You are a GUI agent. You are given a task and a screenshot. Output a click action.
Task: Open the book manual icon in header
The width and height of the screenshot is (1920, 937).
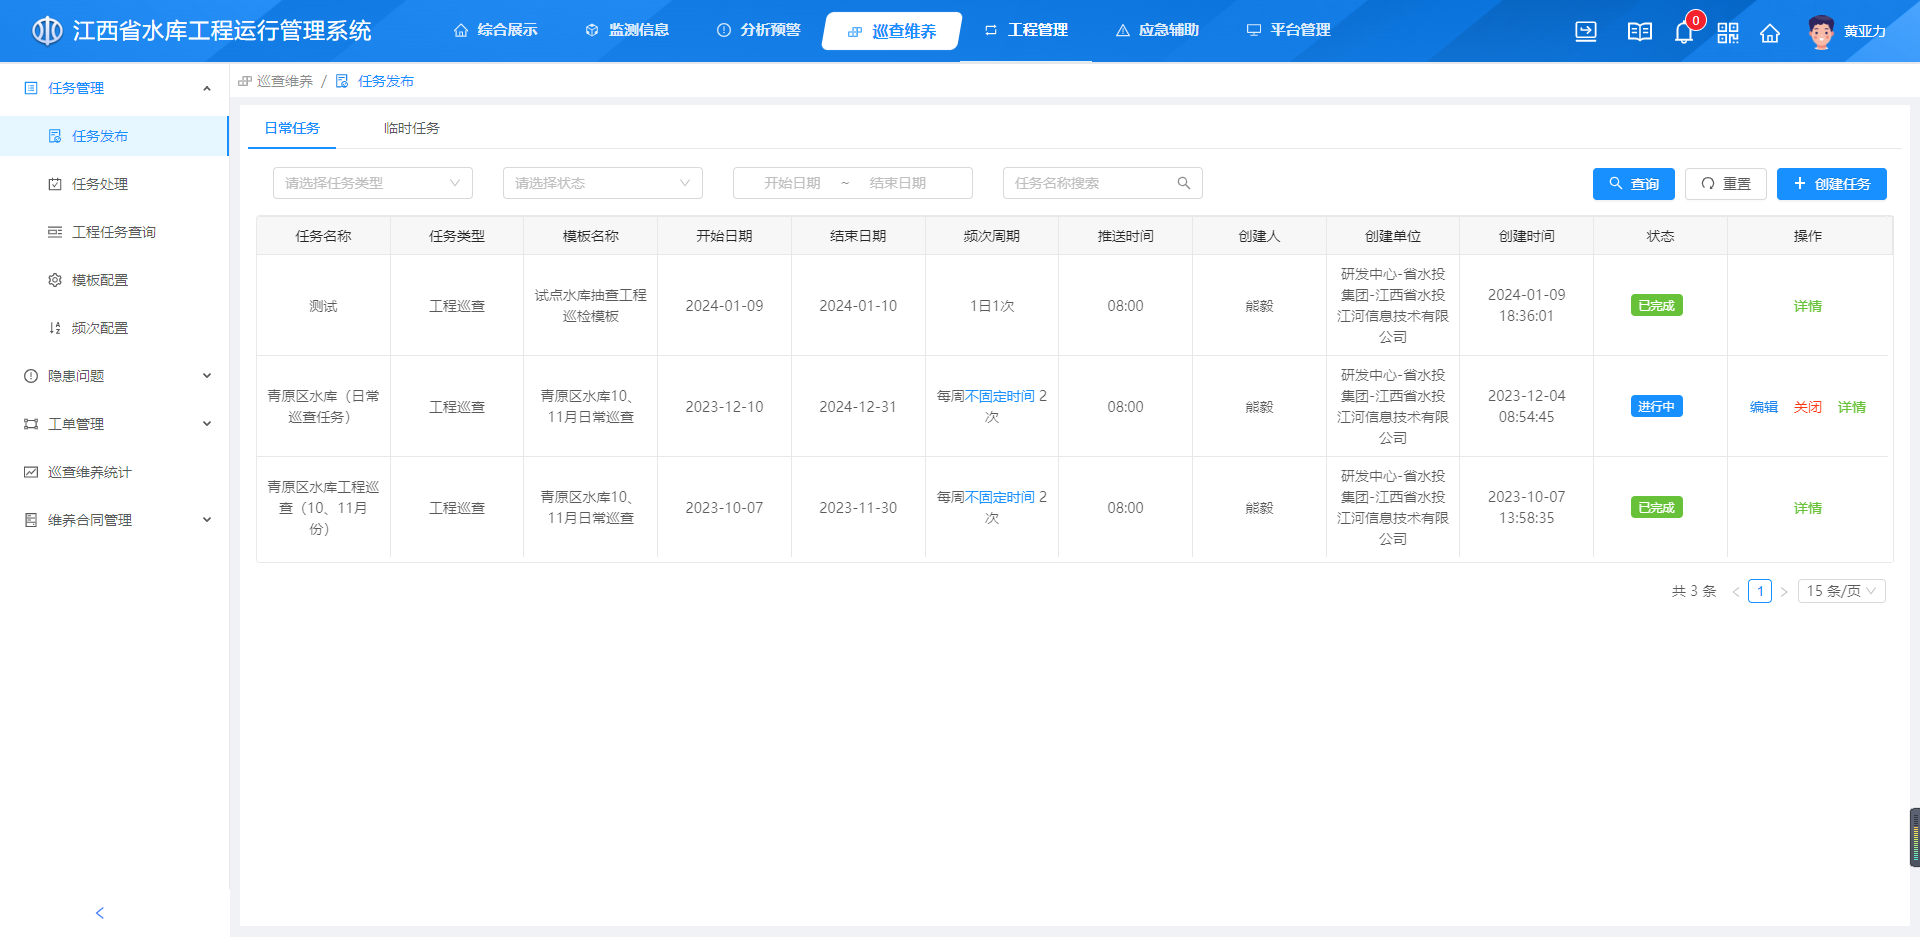click(x=1640, y=32)
